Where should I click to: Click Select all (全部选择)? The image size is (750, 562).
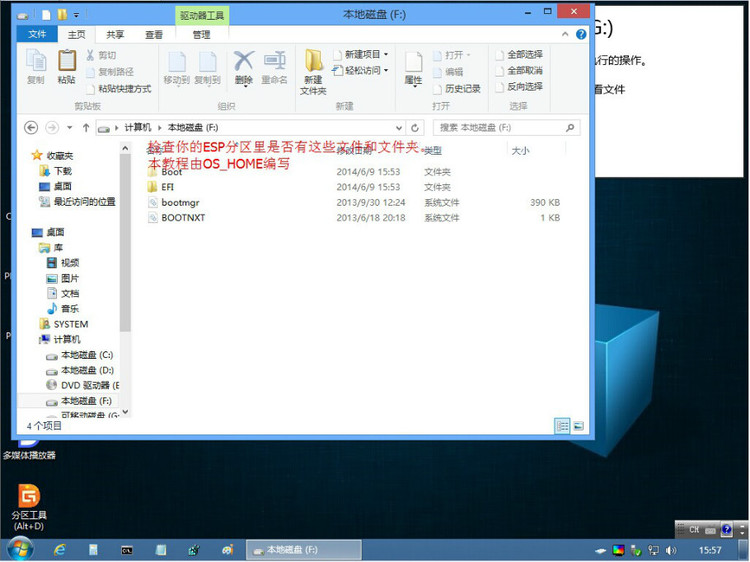519,55
